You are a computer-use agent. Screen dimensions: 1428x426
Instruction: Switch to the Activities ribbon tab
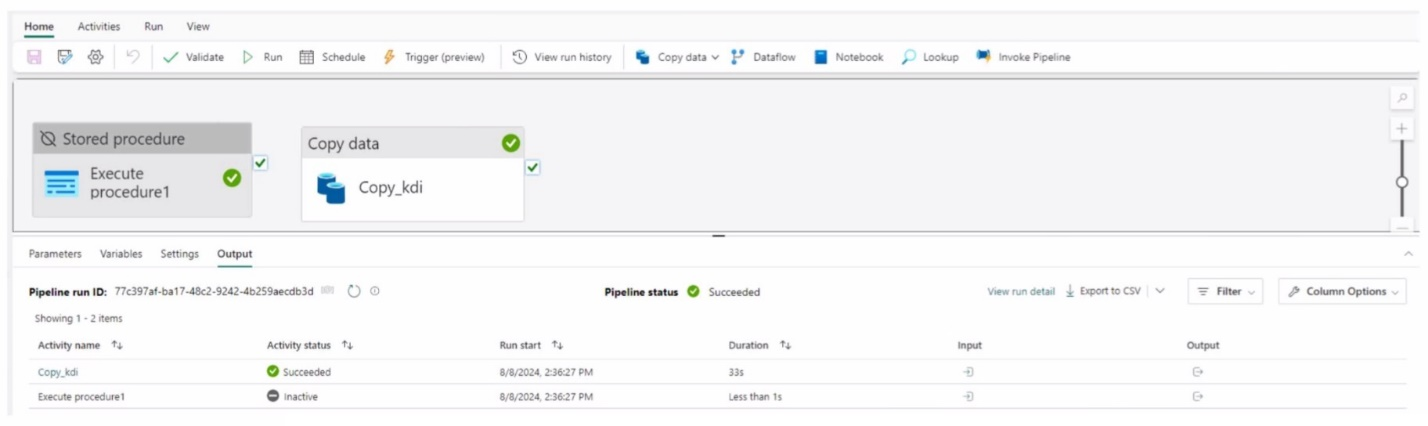[x=99, y=26]
